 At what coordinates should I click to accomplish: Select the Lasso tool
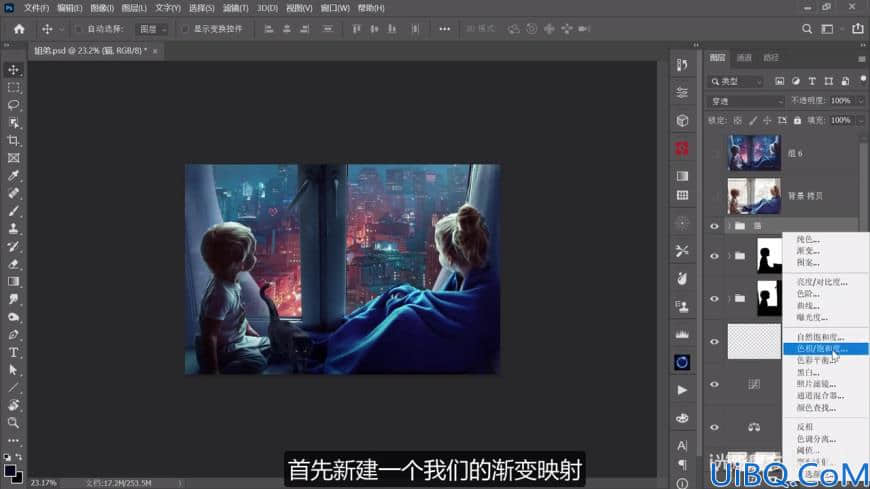click(13, 105)
